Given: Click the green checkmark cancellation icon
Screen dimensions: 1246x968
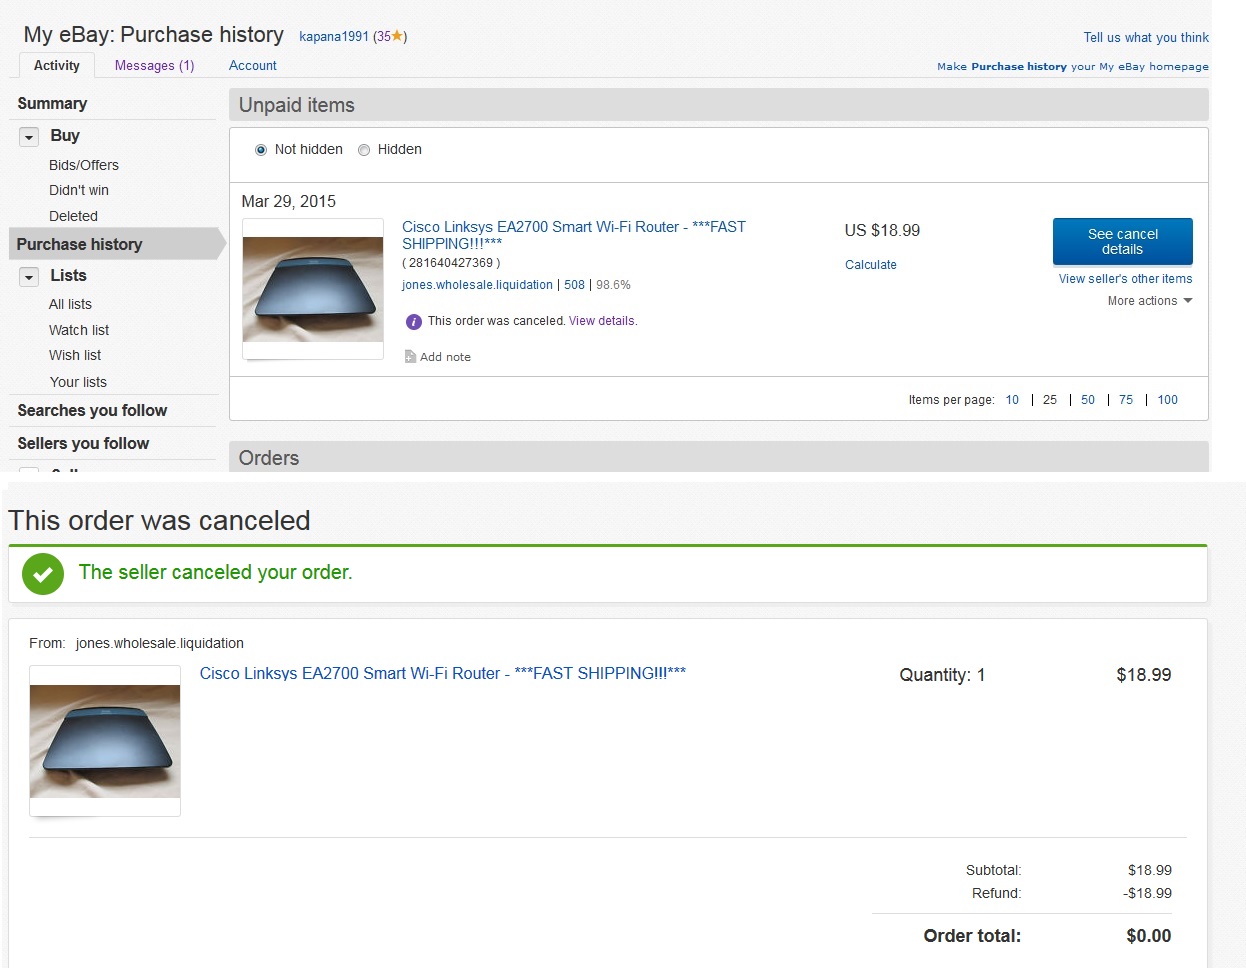Looking at the screenshot, I should 43,574.
